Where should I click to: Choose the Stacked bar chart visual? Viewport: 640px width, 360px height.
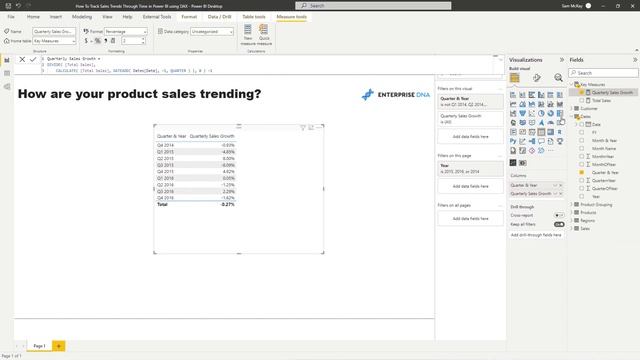coord(513,95)
